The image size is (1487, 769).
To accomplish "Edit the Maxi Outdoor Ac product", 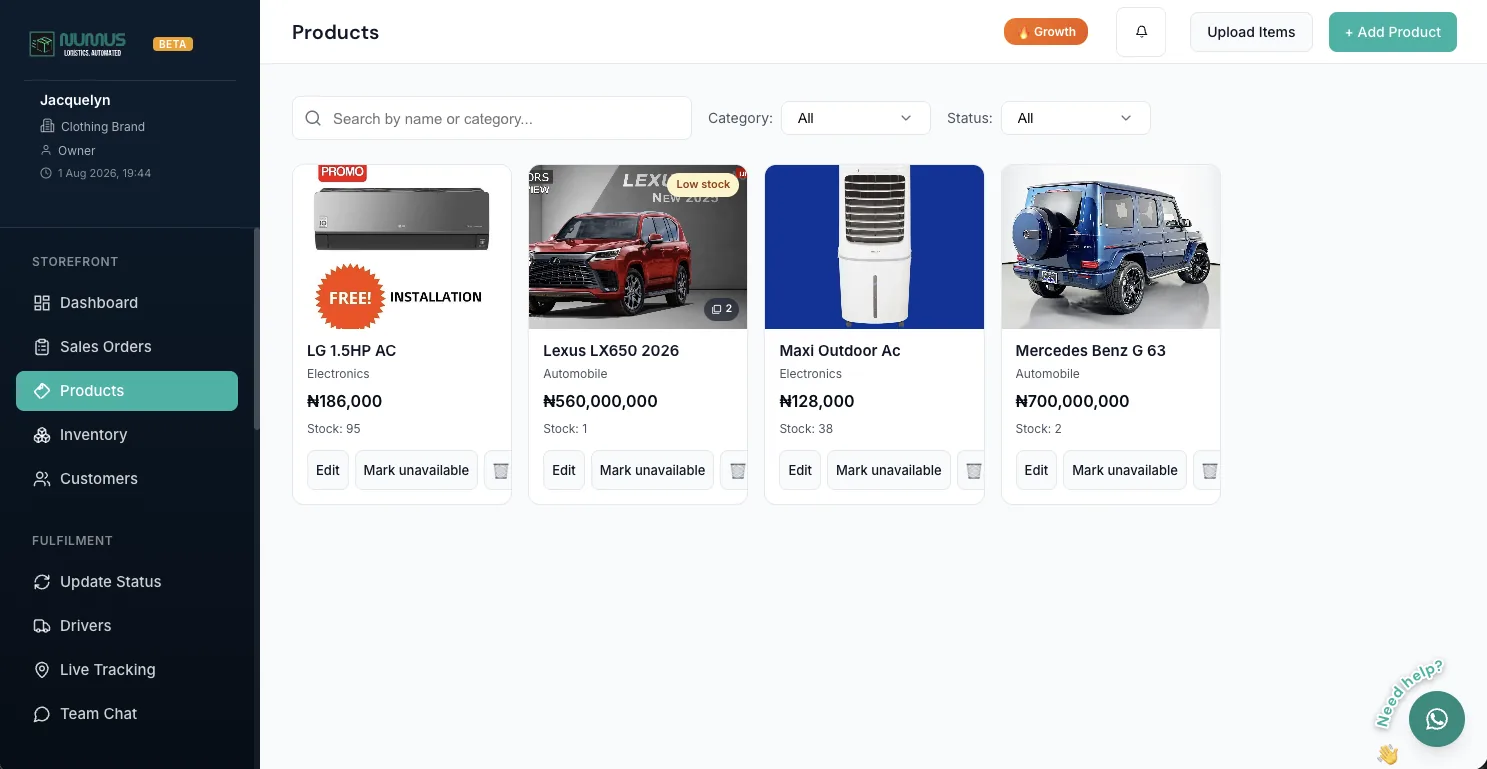I will coord(800,470).
